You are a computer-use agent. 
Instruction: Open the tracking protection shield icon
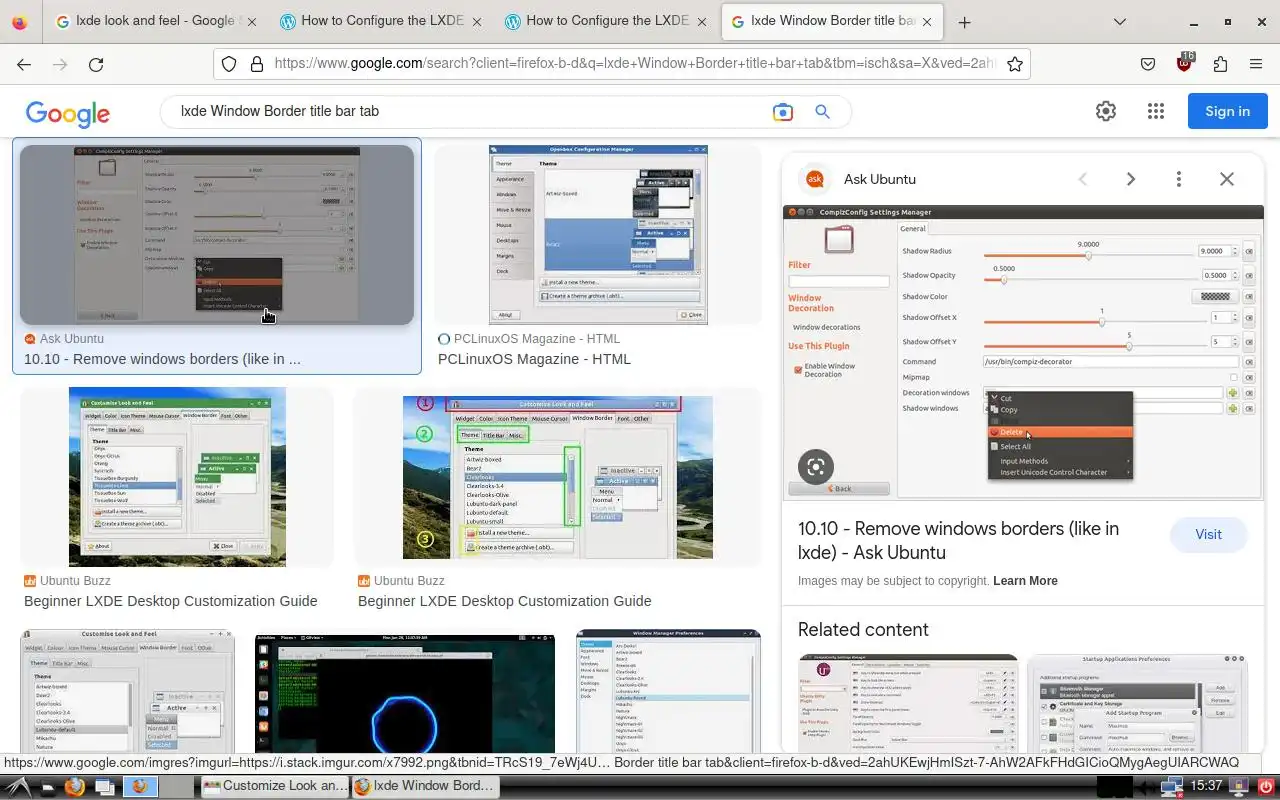(x=229, y=64)
